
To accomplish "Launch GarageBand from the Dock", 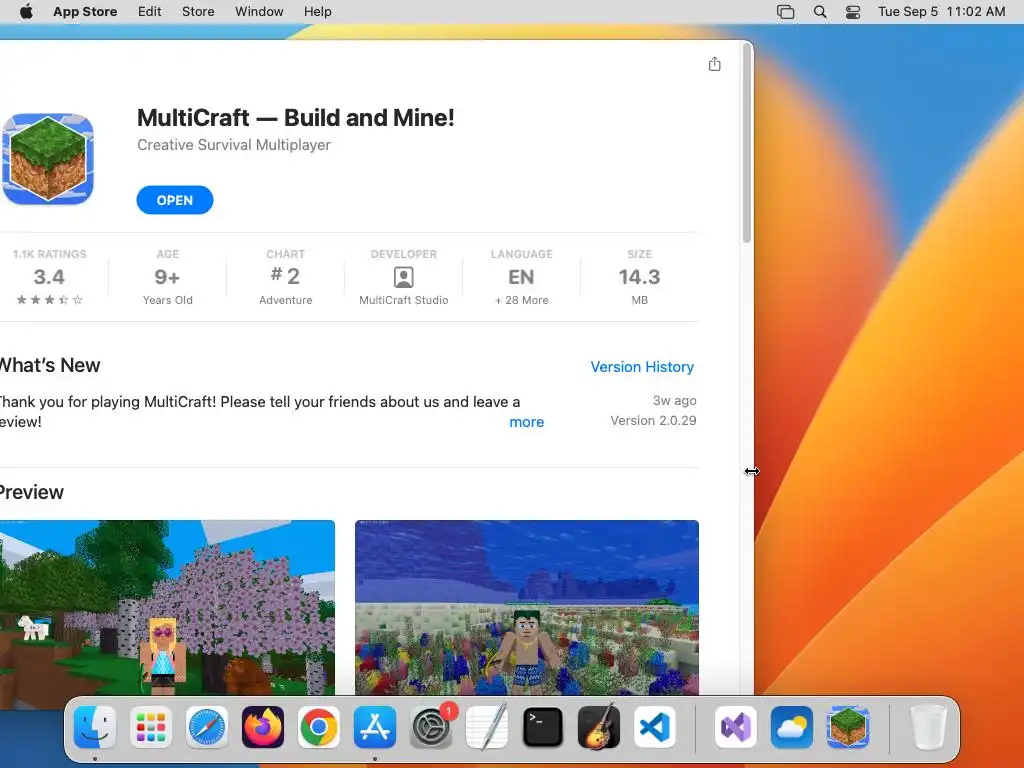I will click(x=599, y=727).
